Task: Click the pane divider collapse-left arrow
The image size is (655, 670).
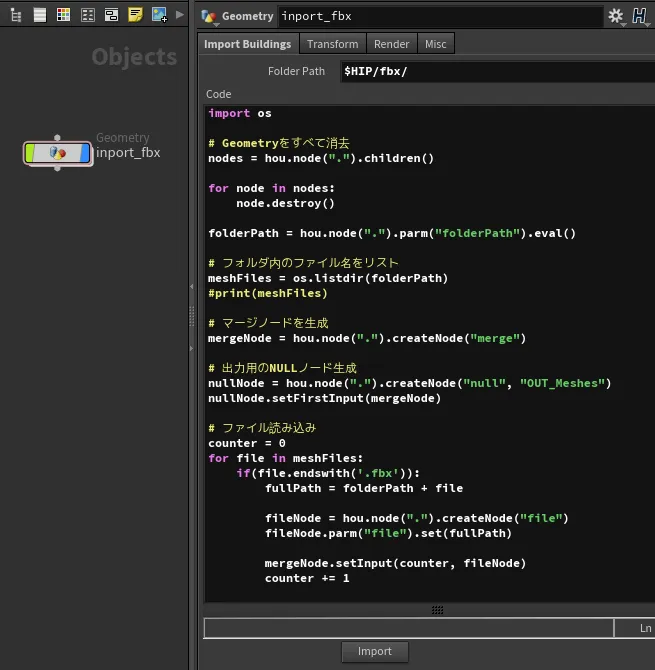Action: coord(191,287)
